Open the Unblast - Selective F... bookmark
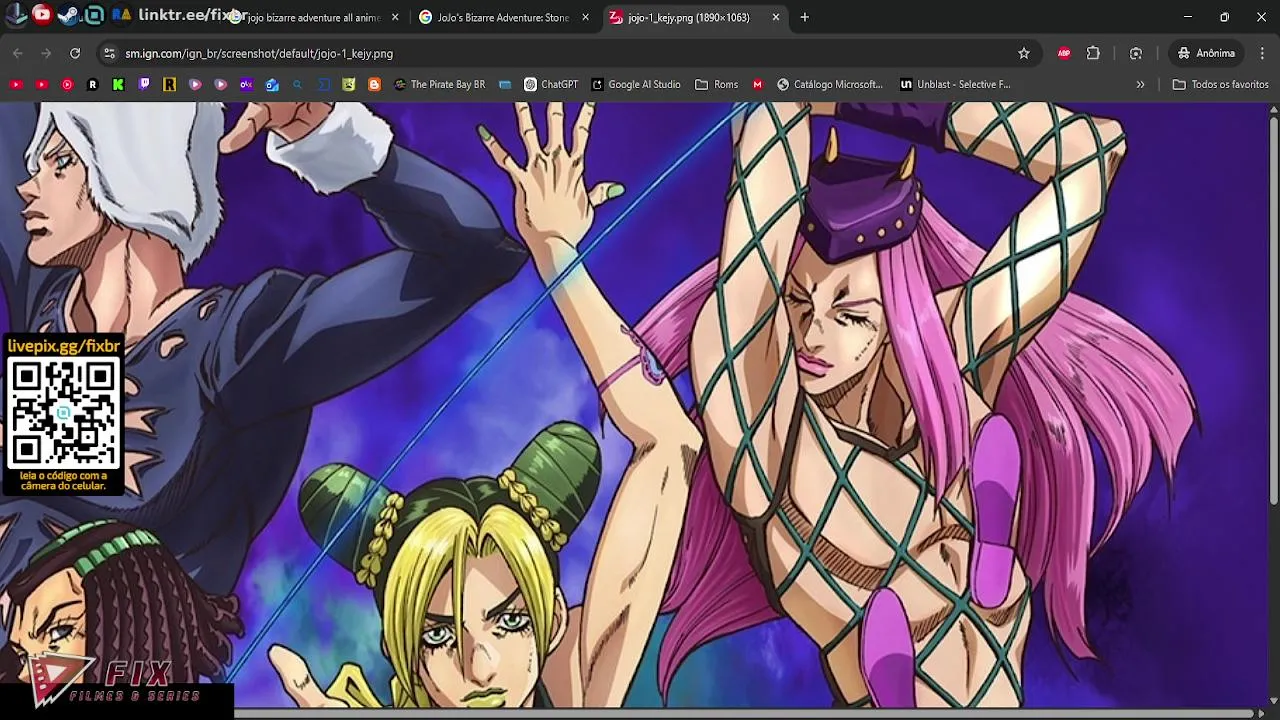This screenshot has width=1280, height=720. 955,85
